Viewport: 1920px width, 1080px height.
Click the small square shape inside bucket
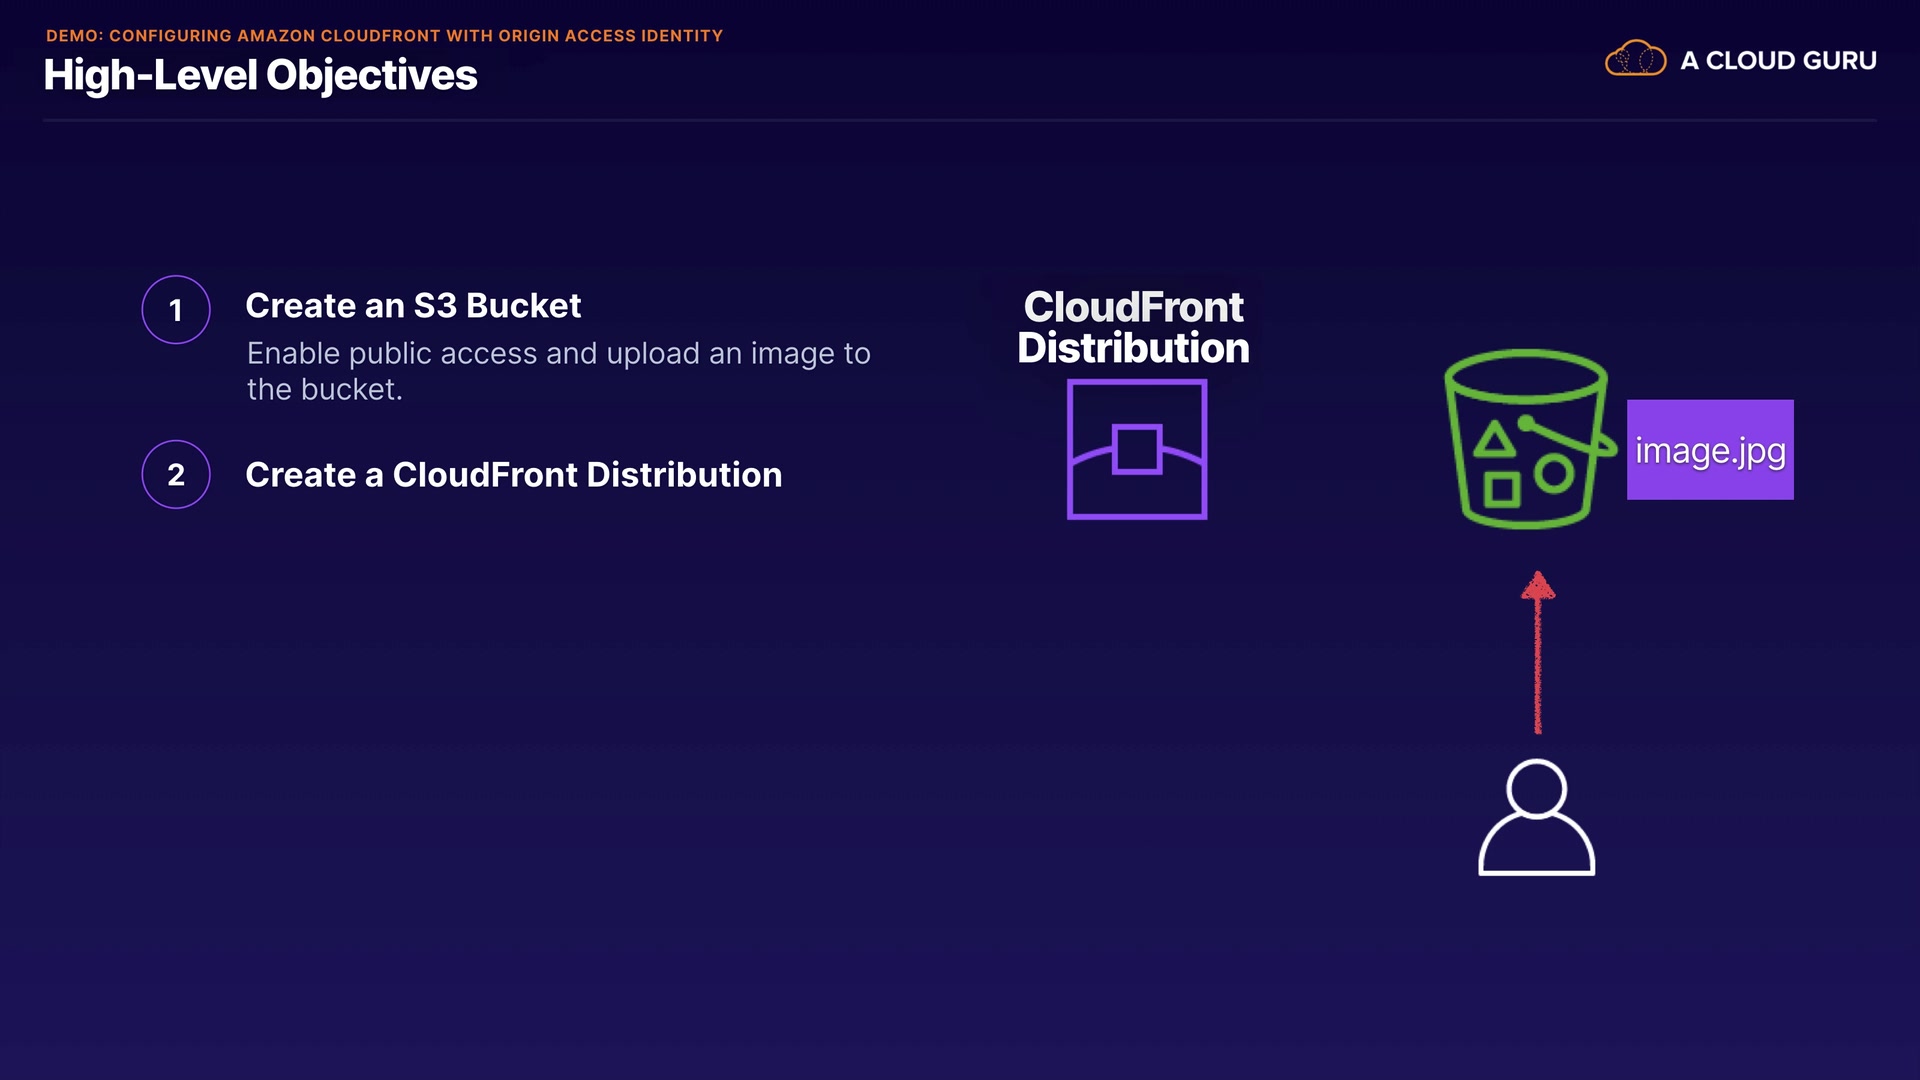click(1501, 490)
